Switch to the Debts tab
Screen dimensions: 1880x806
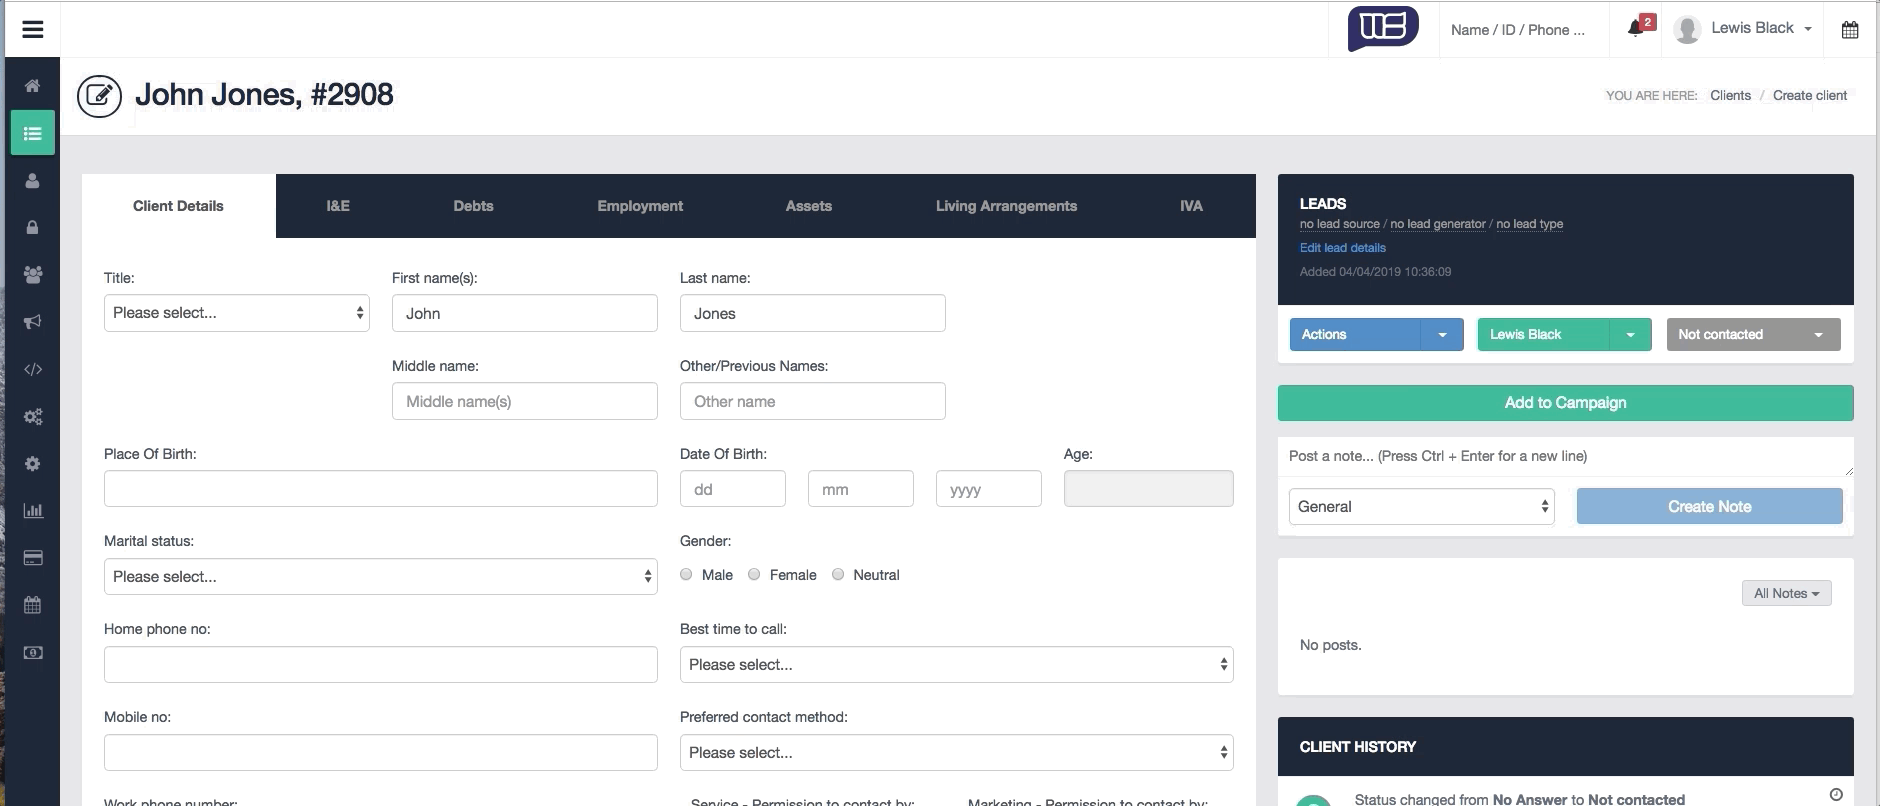pyautogui.click(x=473, y=206)
